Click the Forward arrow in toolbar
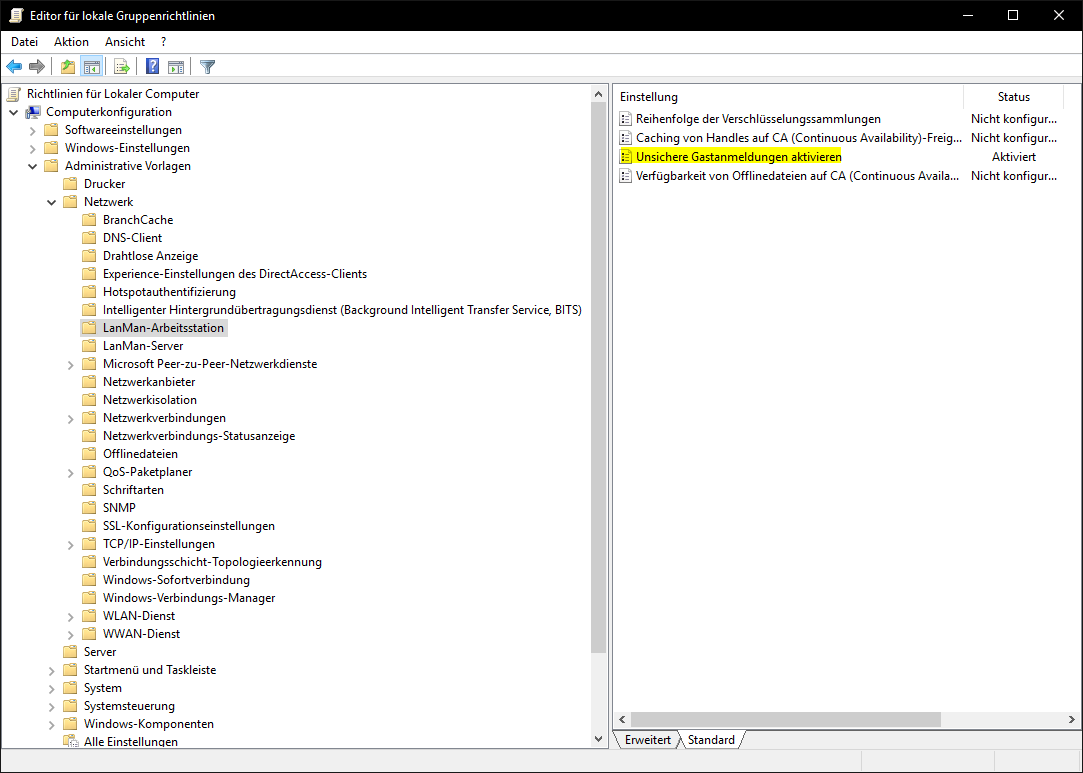This screenshot has height=773, width=1083. pos(37,67)
